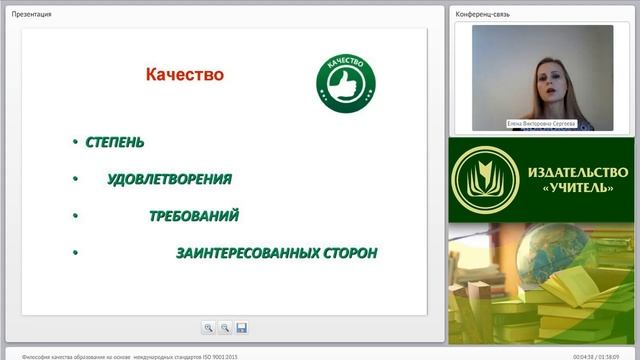Viewport: 640px width, 360px height.
Task: Select the red slide title Качество
Action: (185, 75)
